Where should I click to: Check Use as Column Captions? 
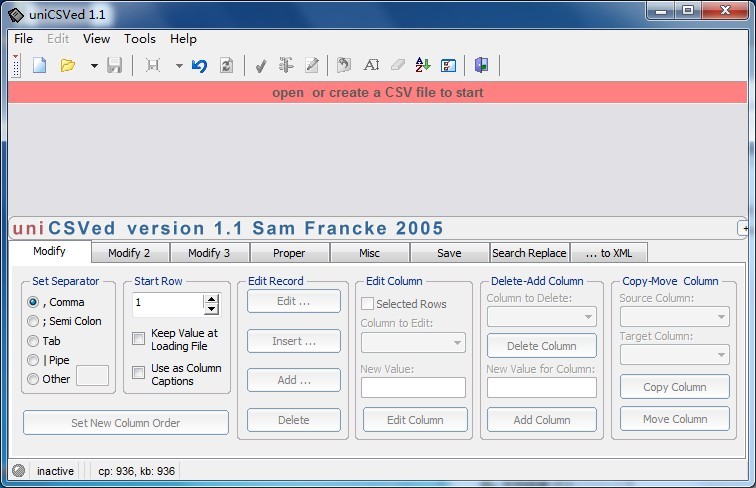coord(139,373)
